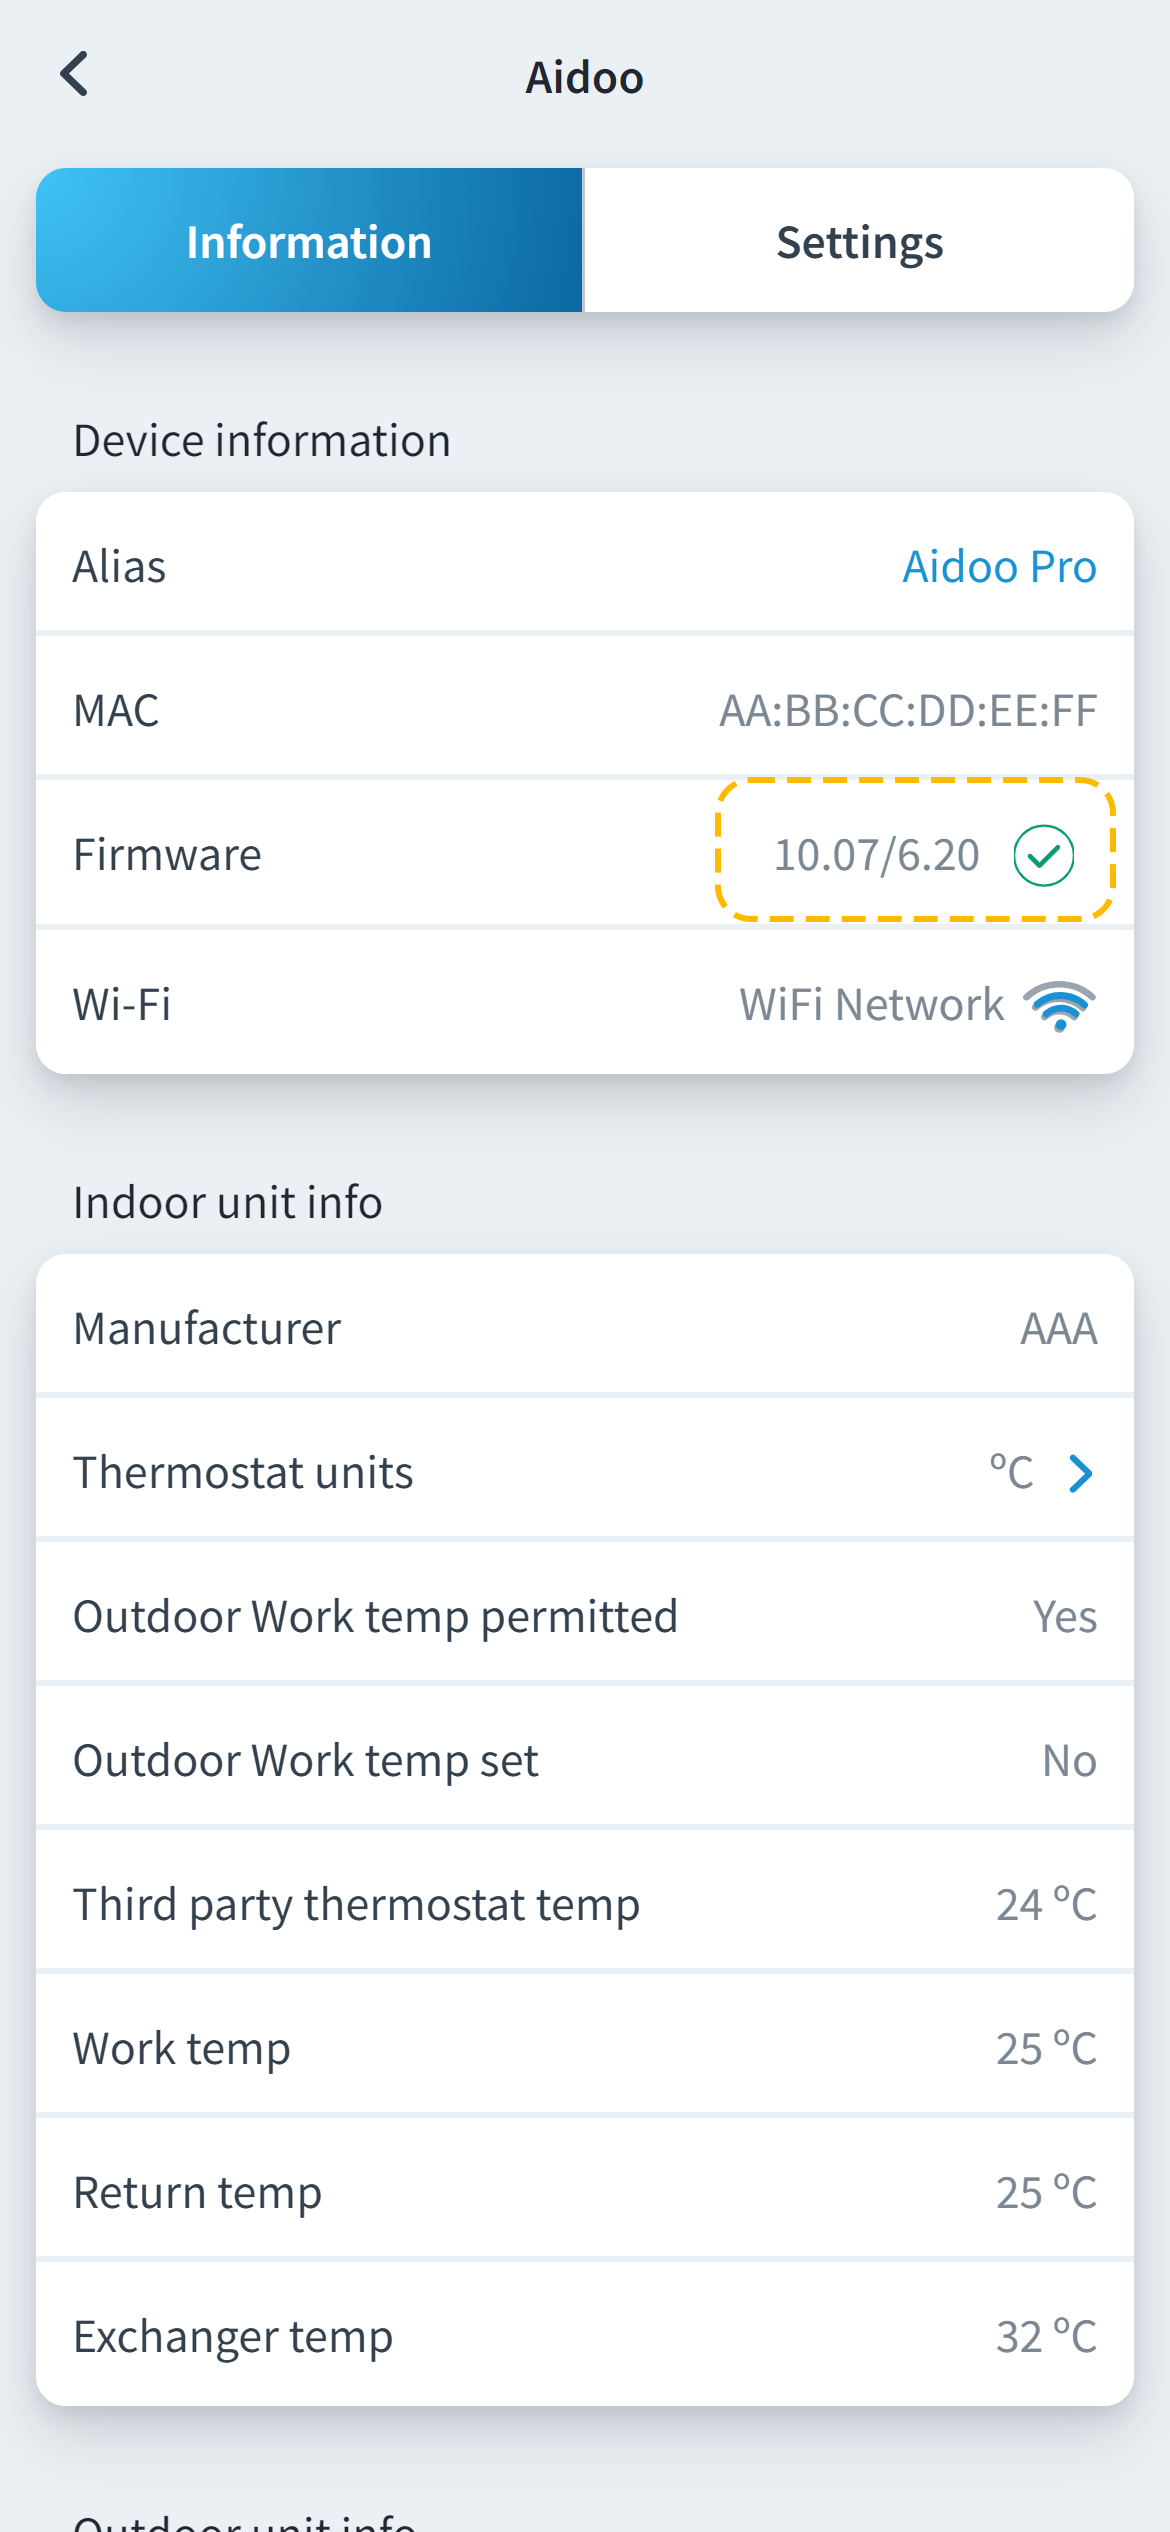
Task: Tap the °C thermostat unit value
Action: pos(1011,1473)
